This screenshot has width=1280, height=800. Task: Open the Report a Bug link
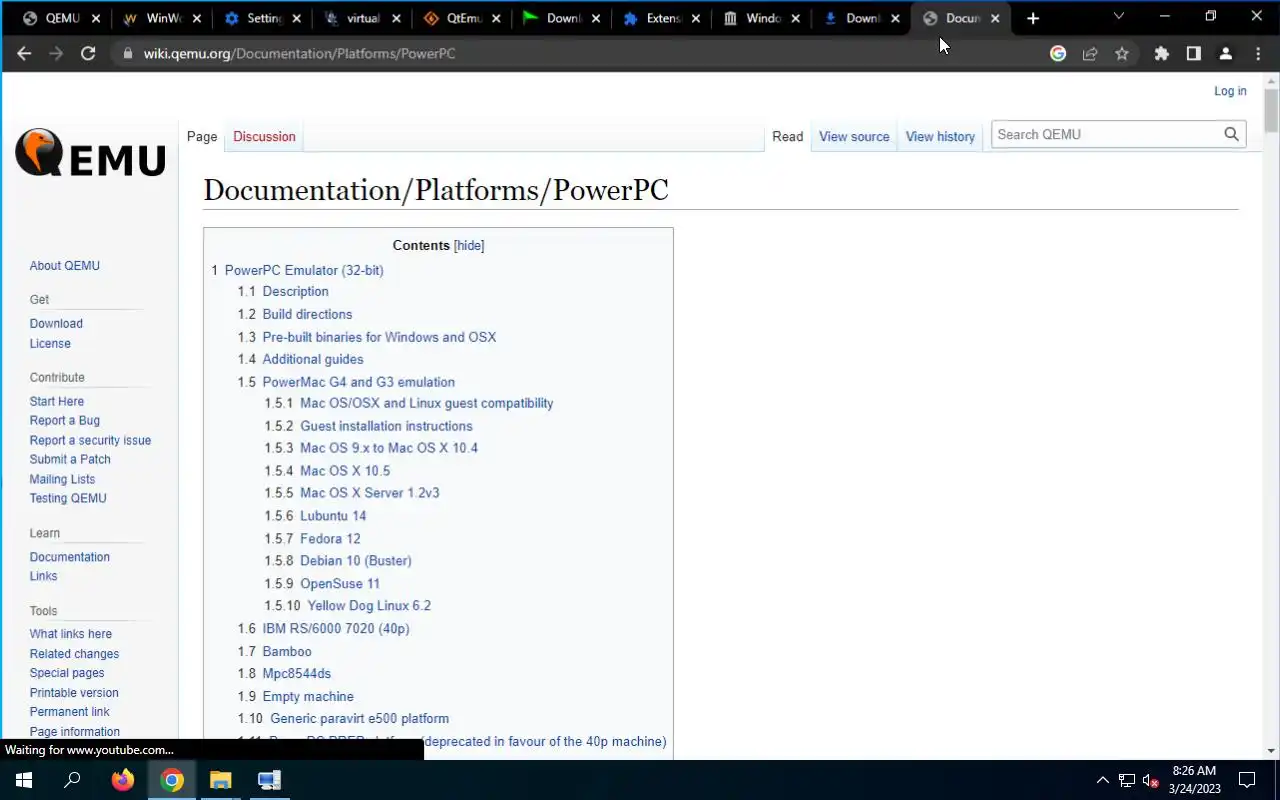tap(65, 420)
